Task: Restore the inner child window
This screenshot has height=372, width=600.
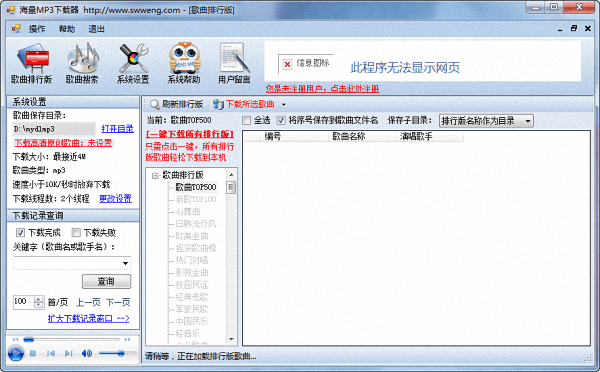Action: click(x=574, y=28)
